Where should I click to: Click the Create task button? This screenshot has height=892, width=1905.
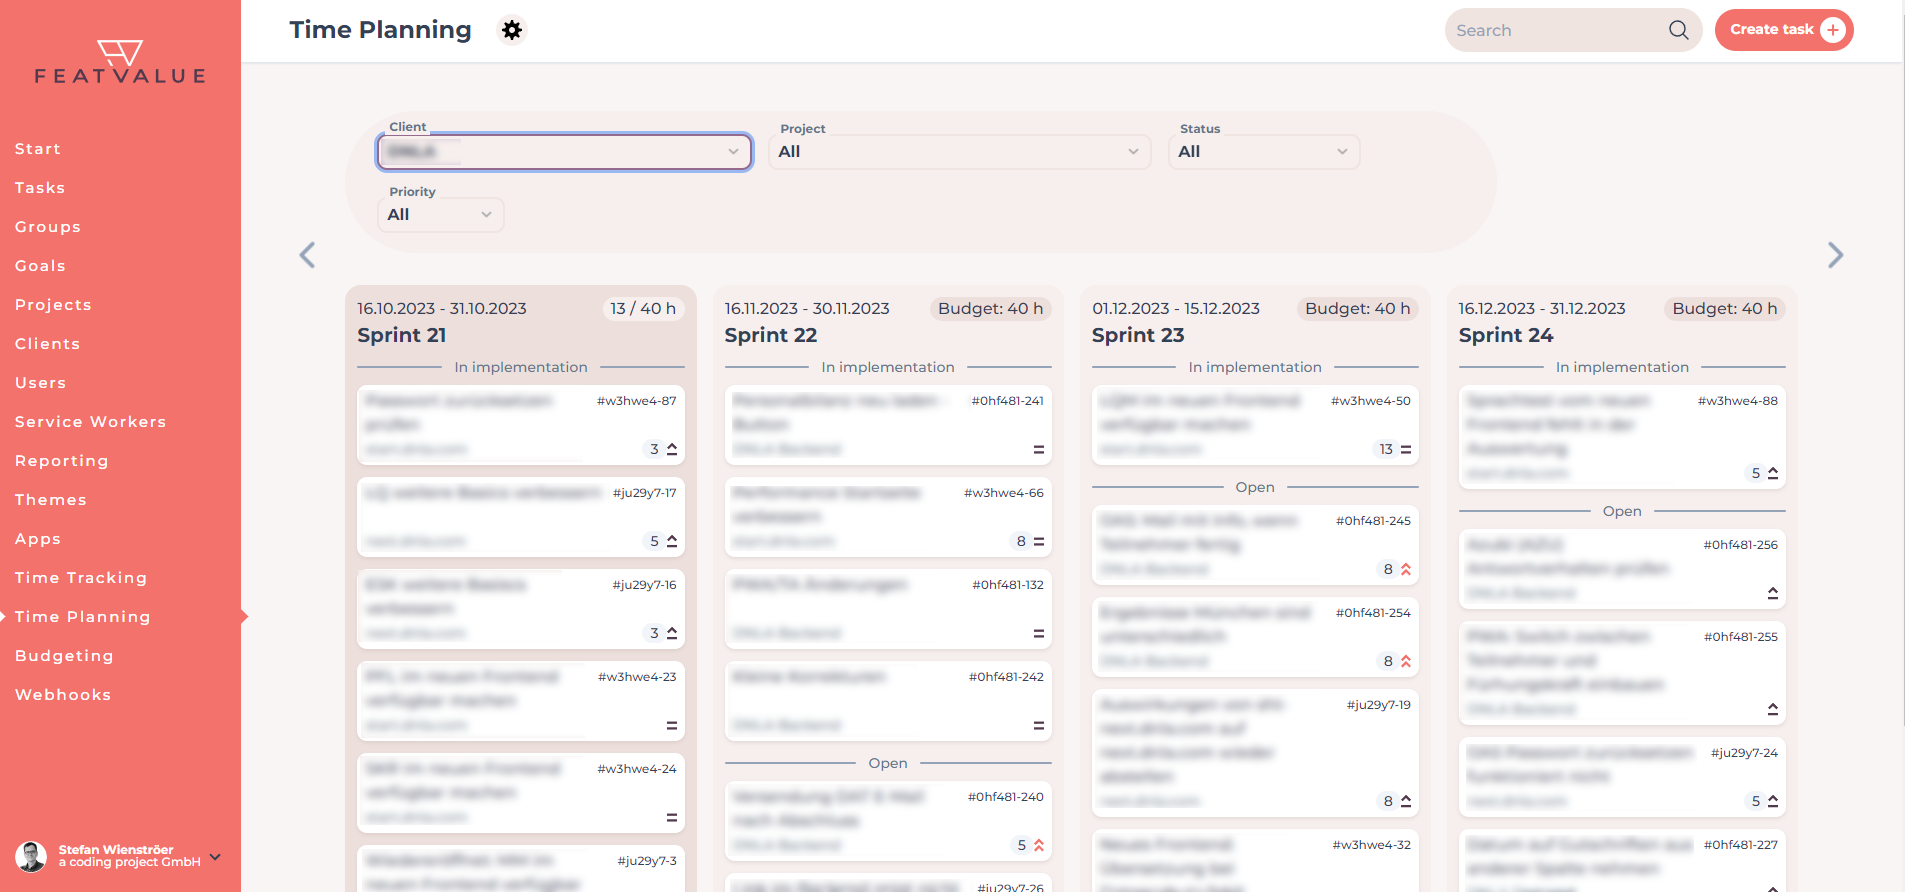click(x=1784, y=30)
